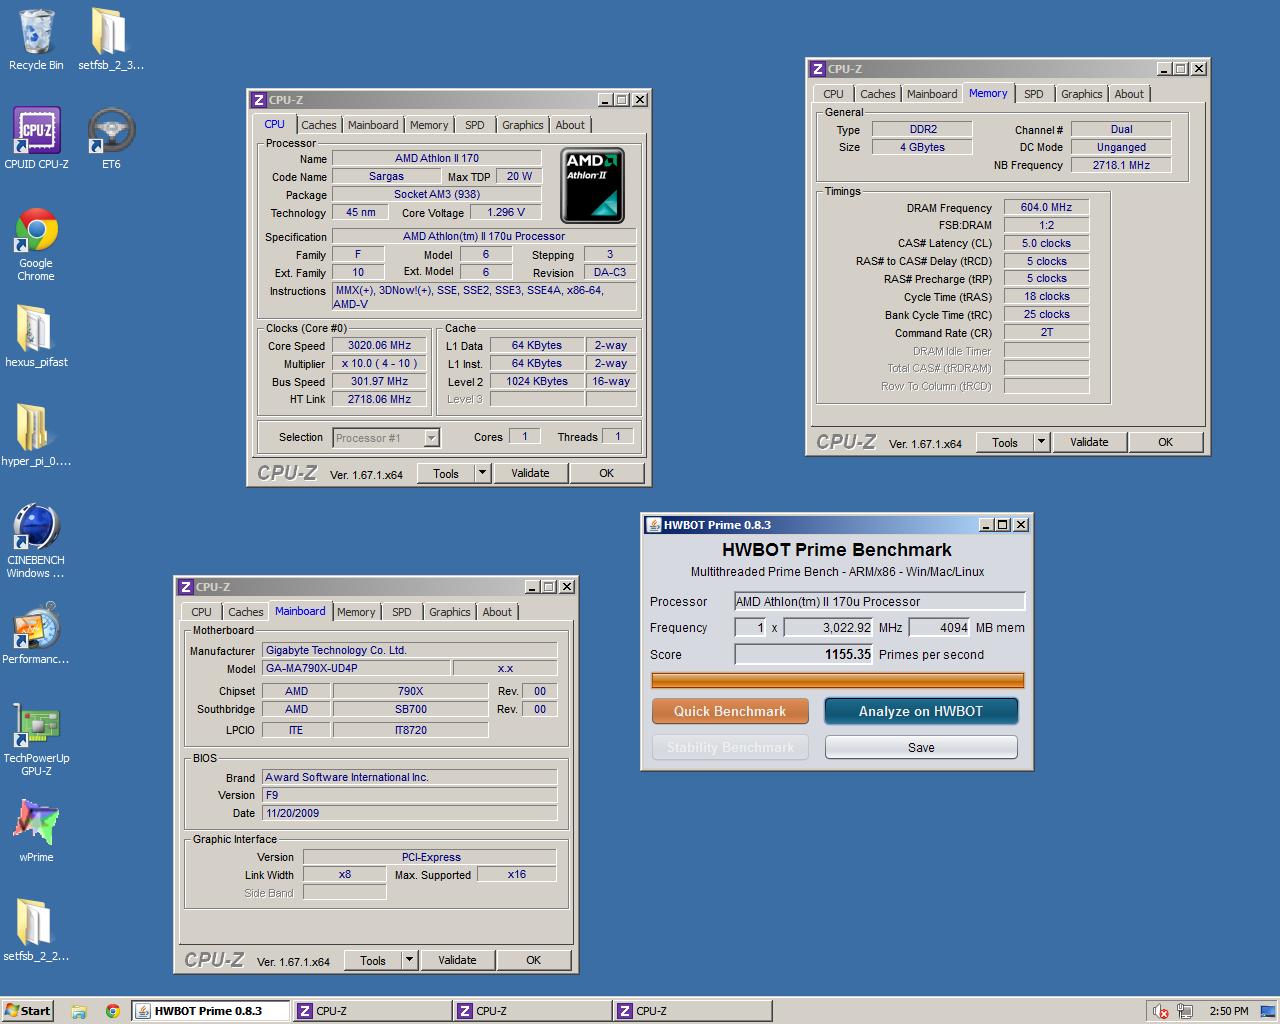Click the 3,022.92 MHz frequency field

pos(829,628)
